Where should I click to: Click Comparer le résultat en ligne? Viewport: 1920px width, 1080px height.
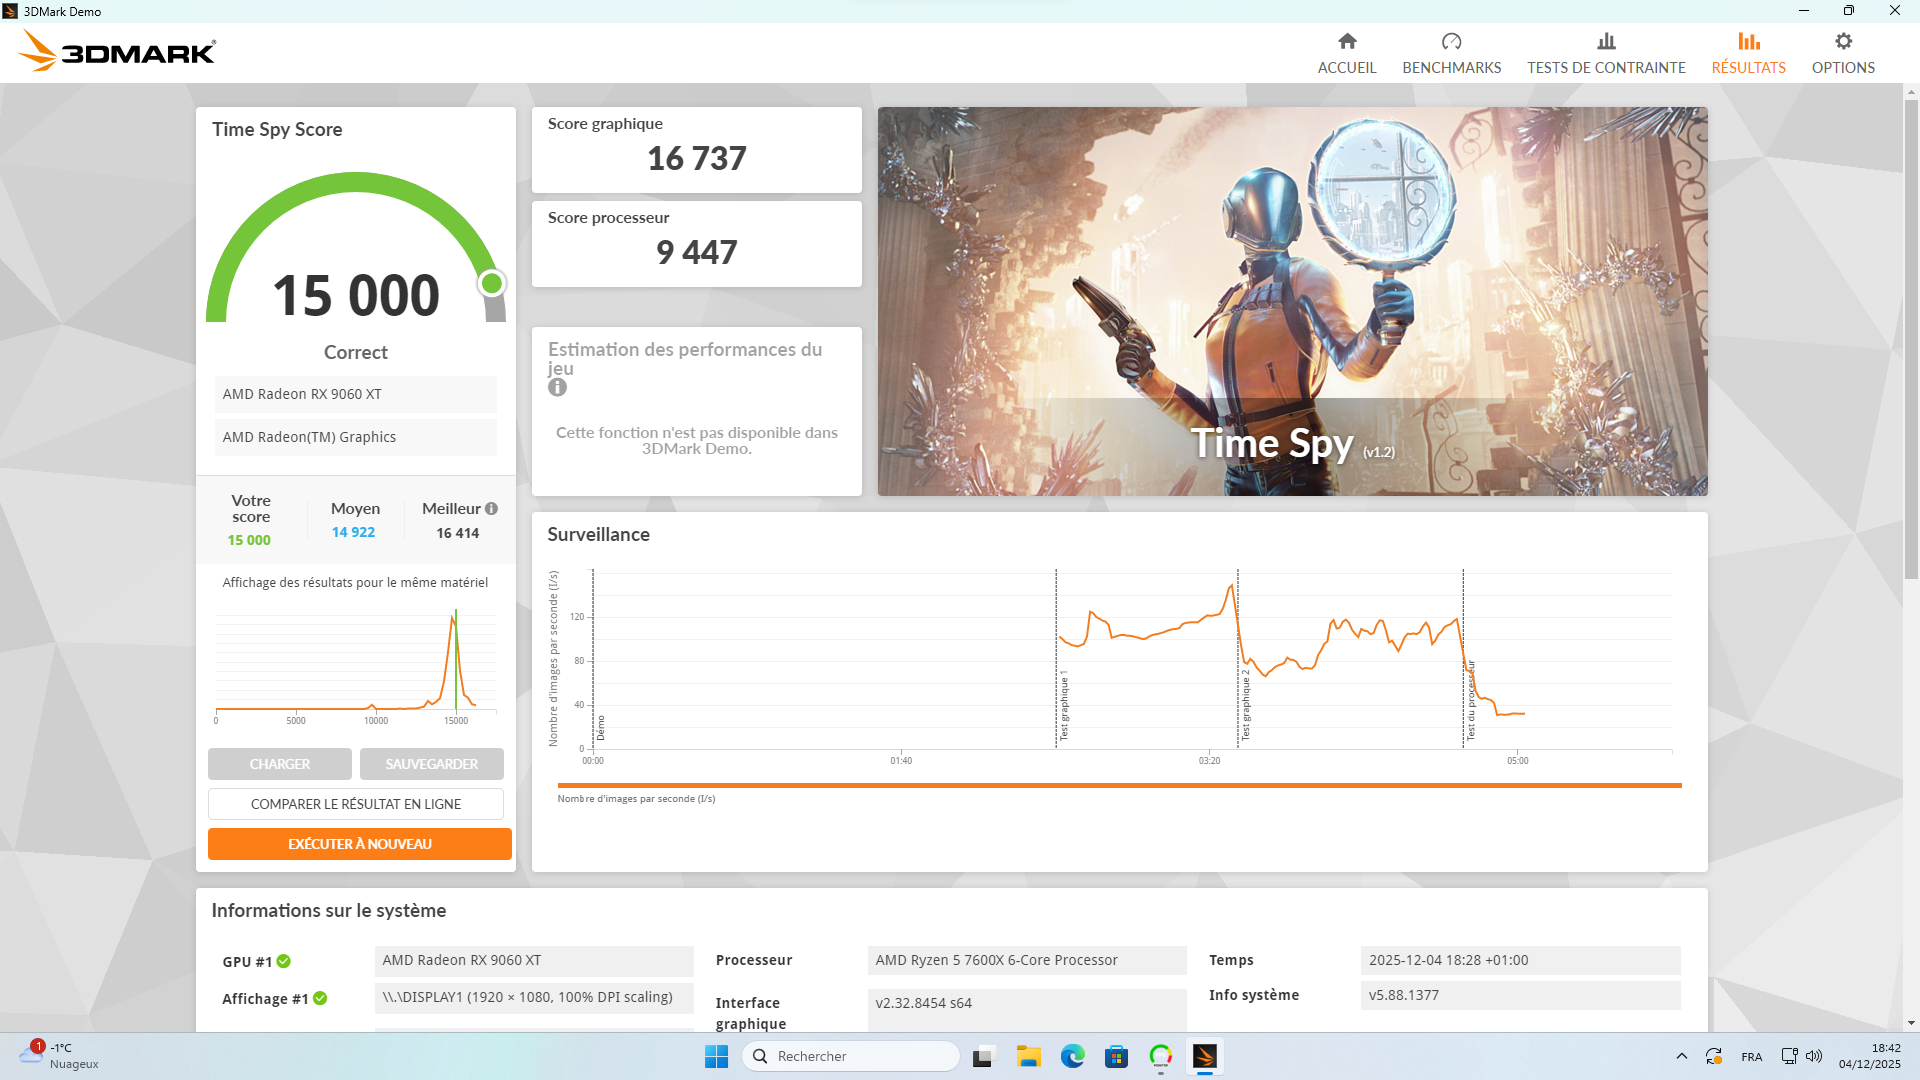tap(356, 804)
